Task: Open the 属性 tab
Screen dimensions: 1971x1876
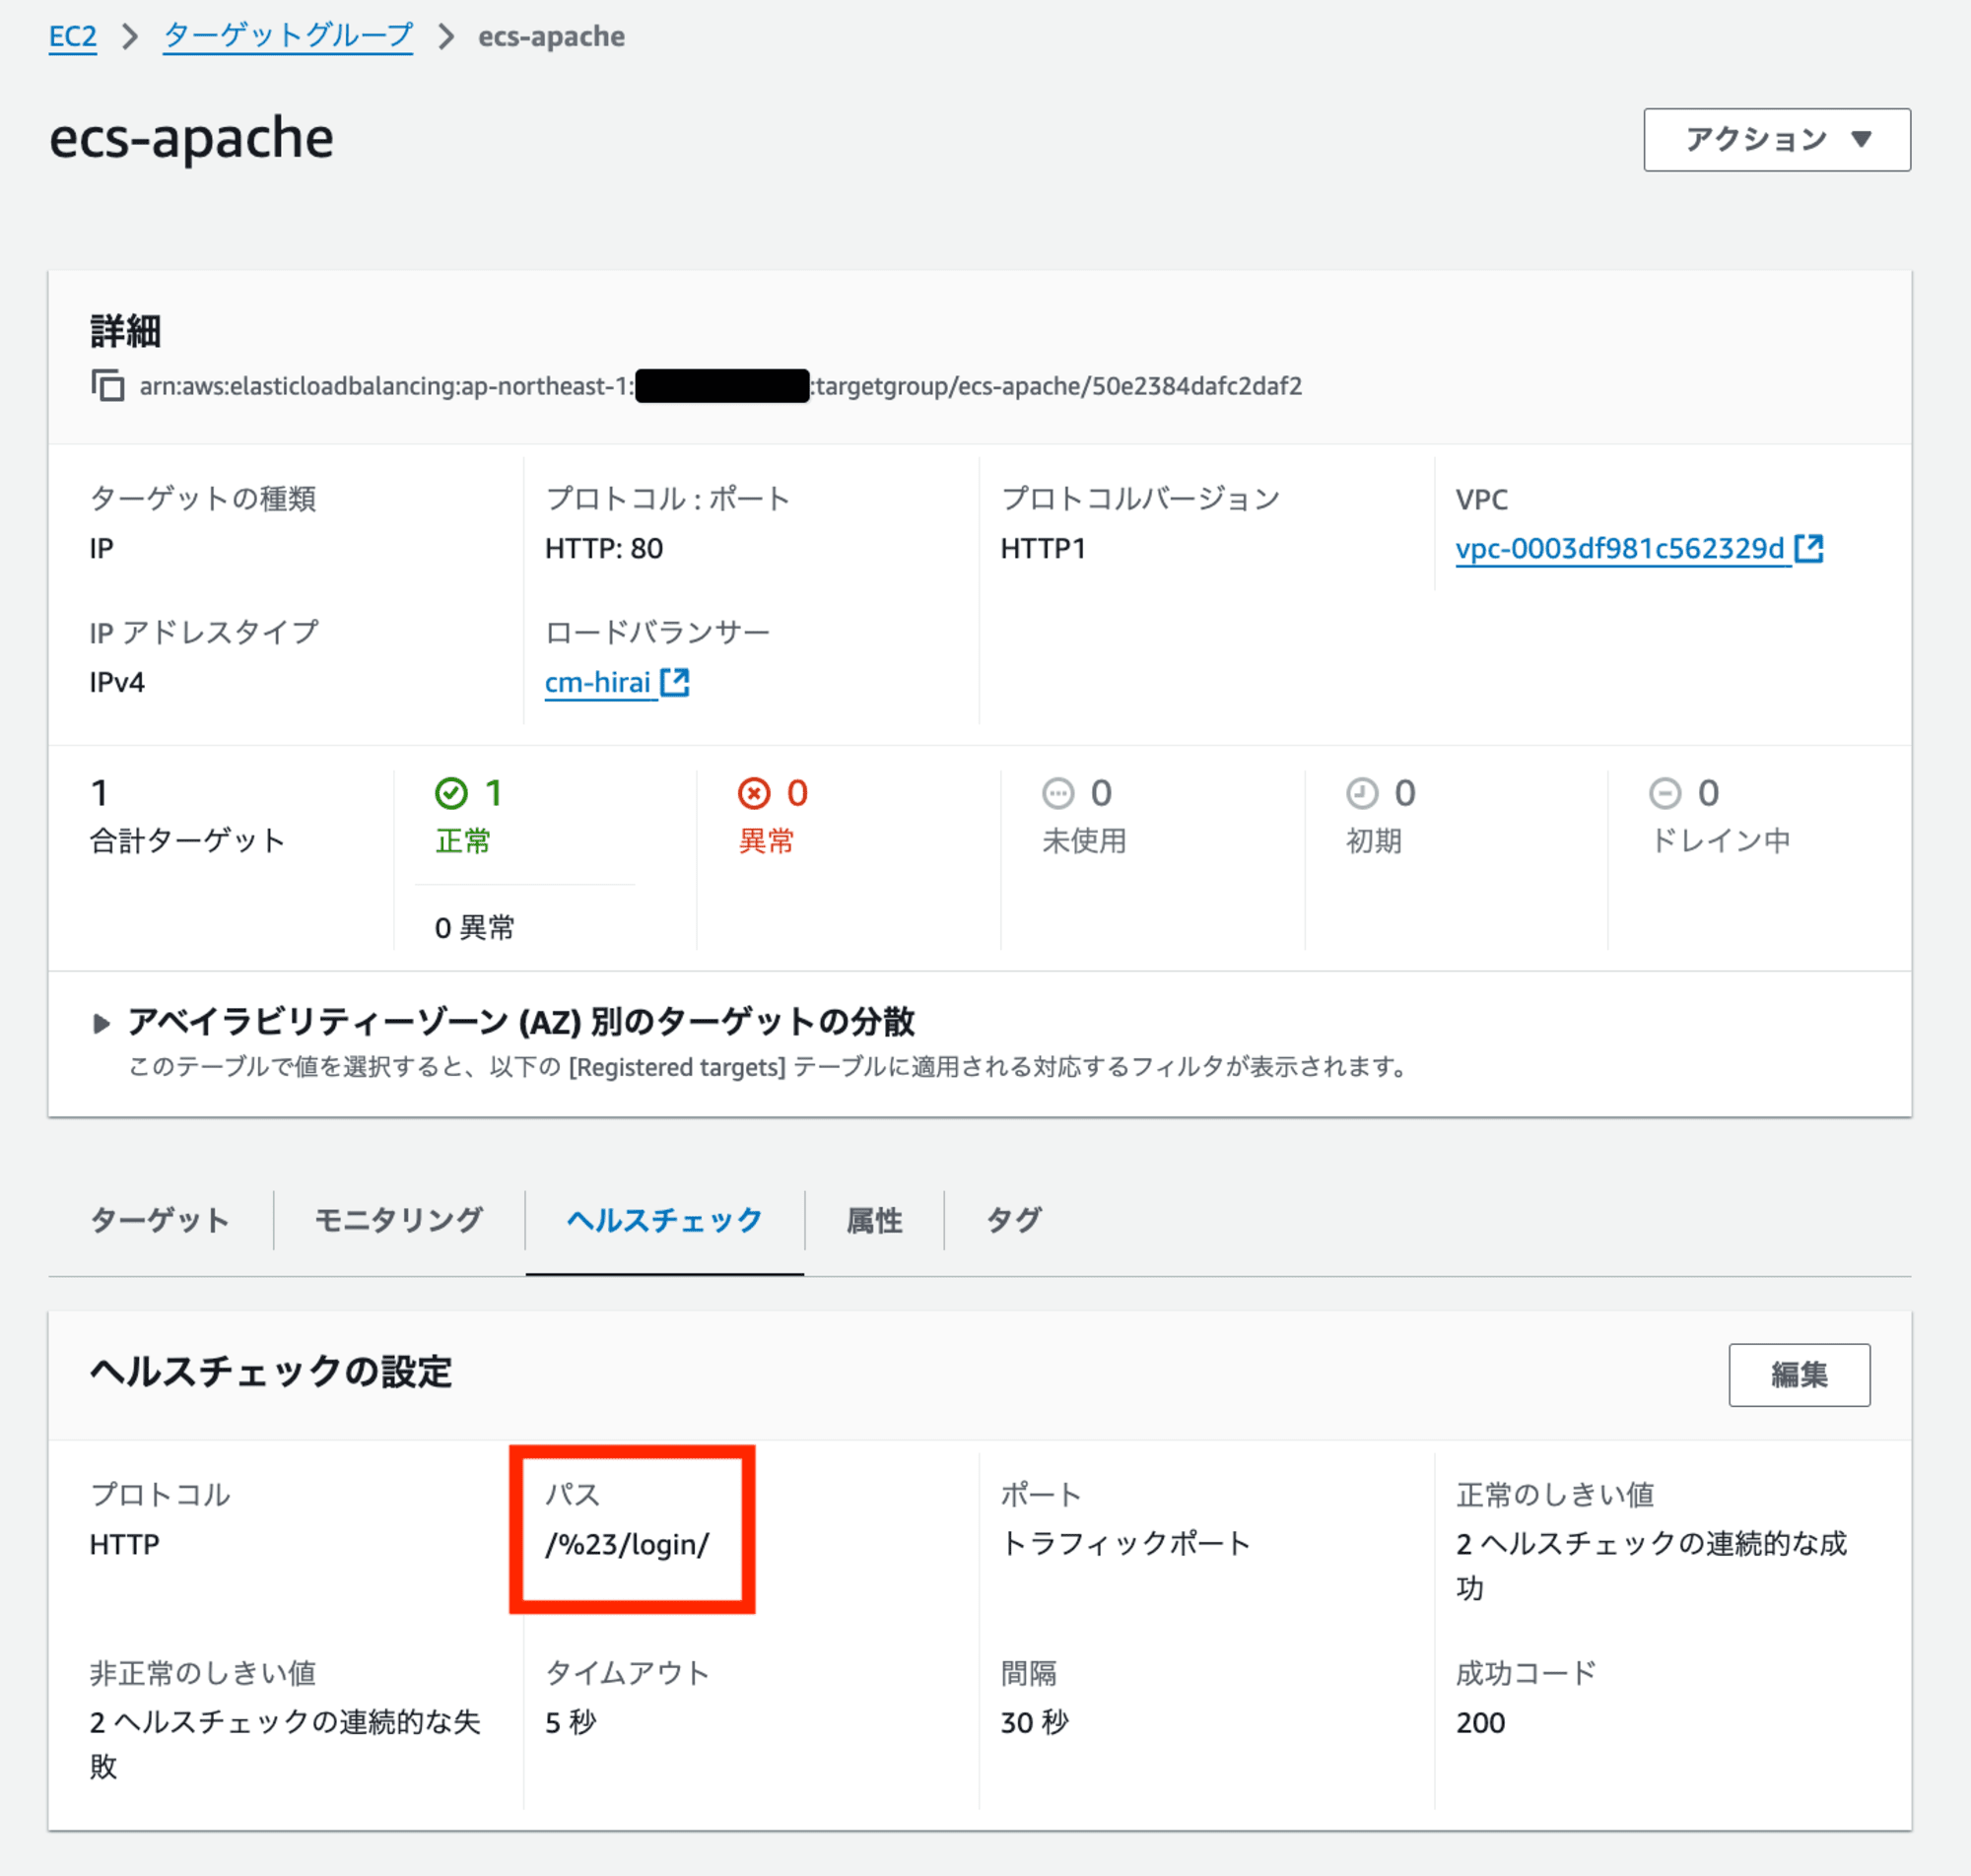Action: [x=874, y=1220]
